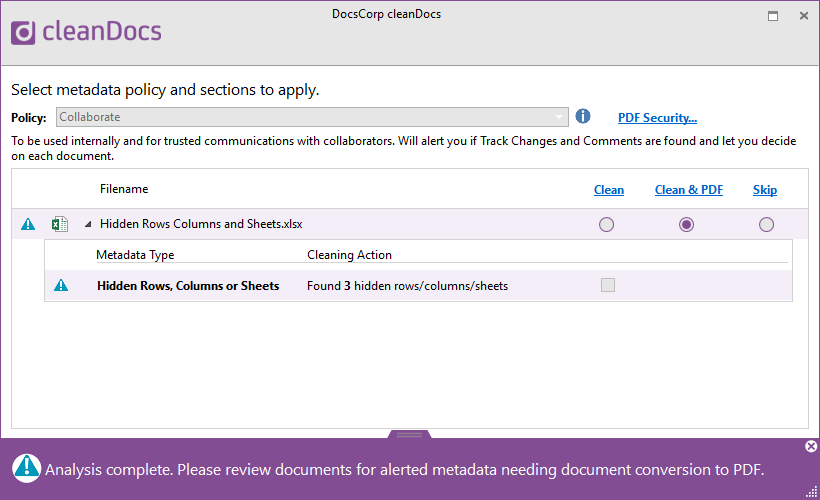Click the warning icon beside Hidden Rows, Columns or Sheets
This screenshot has height=500, width=820.
[x=61, y=285]
